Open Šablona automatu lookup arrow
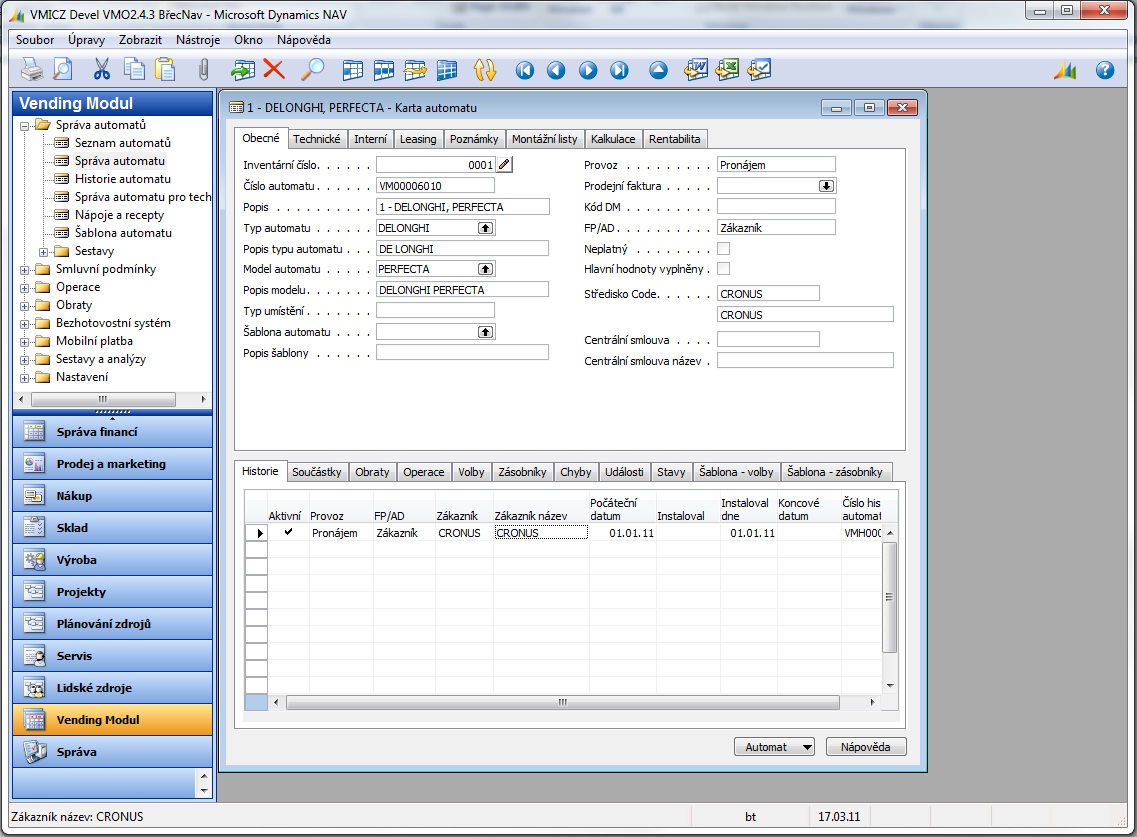Screen dimensions: 1137x837 point(485,332)
